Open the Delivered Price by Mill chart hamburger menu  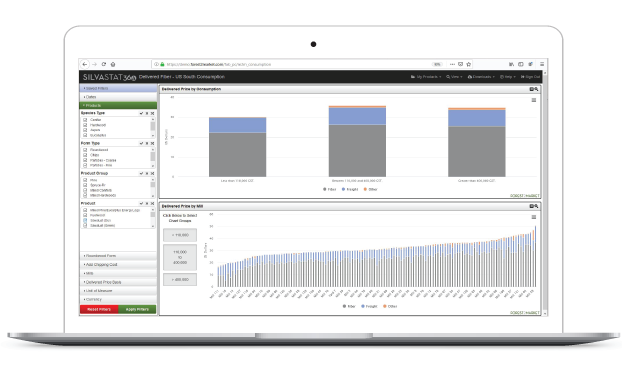pyautogui.click(x=534, y=217)
